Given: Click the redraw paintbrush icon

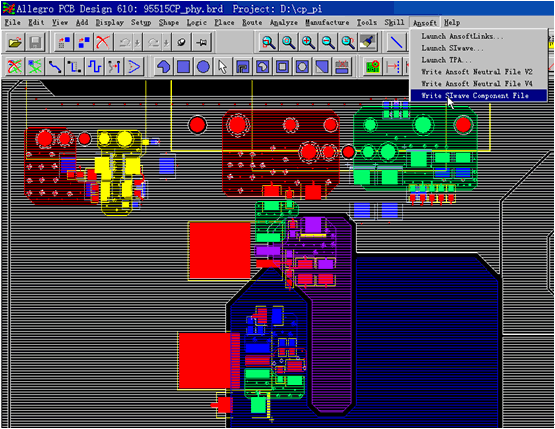Looking at the screenshot, I should pyautogui.click(x=368, y=42).
